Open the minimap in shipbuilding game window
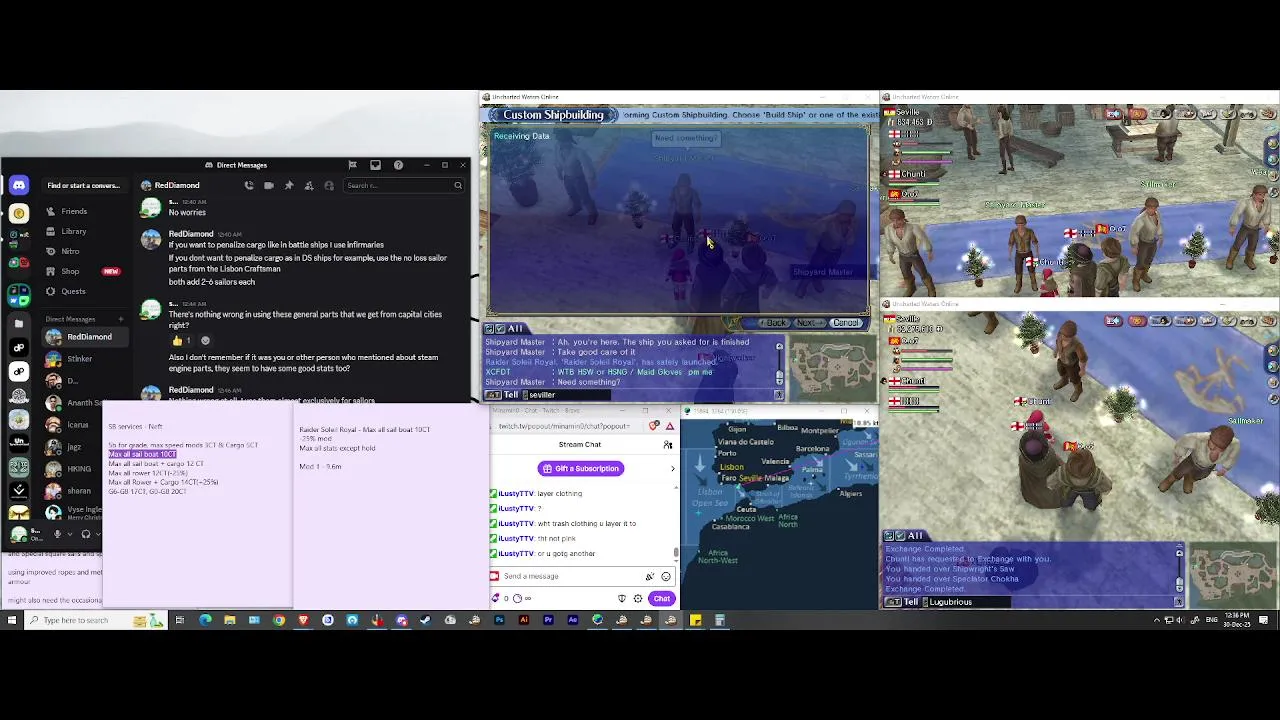This screenshot has width=1280, height=720. pyautogui.click(x=833, y=367)
